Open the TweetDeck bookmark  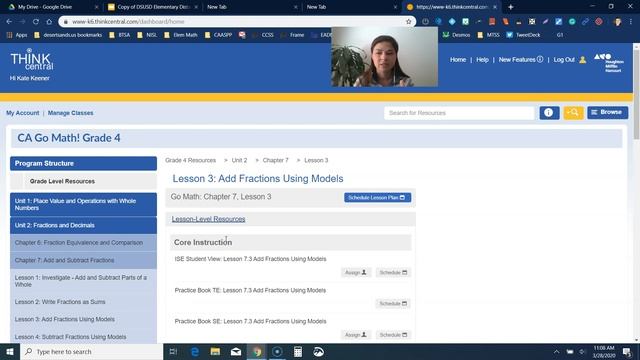point(524,35)
